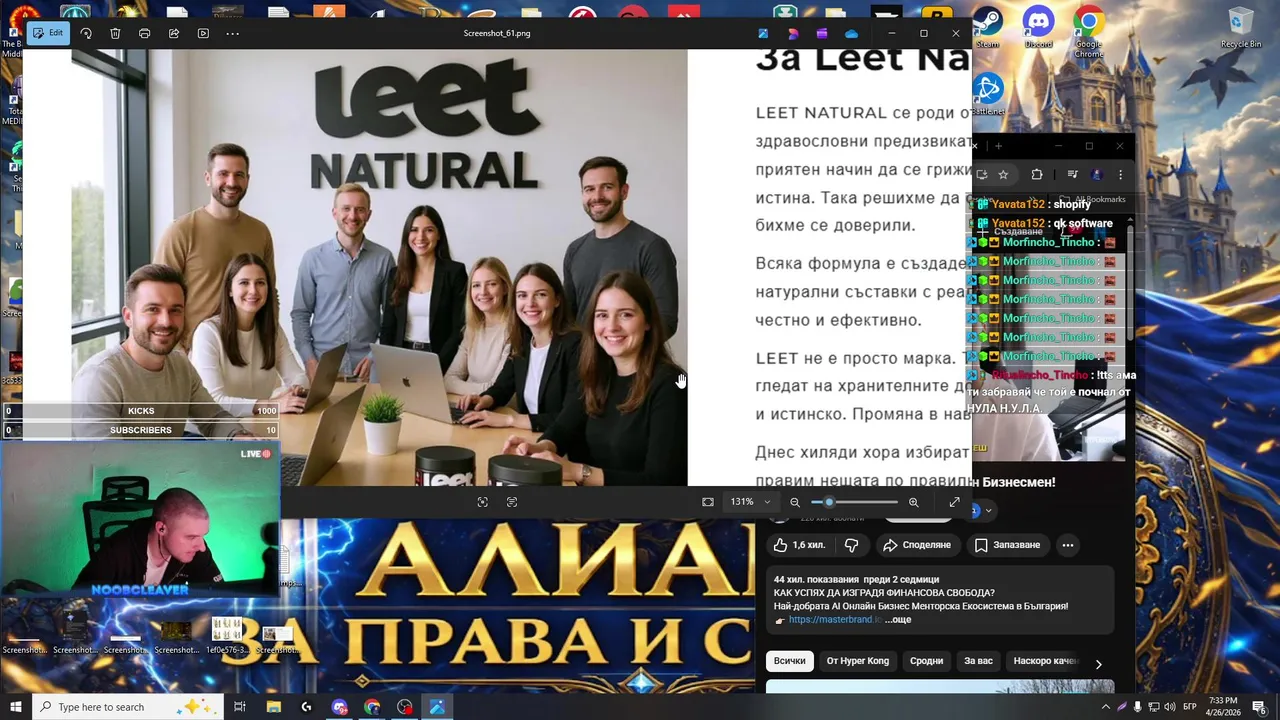Open clock showing 7:33 PM
The height and width of the screenshot is (720, 1280).
(1223, 707)
